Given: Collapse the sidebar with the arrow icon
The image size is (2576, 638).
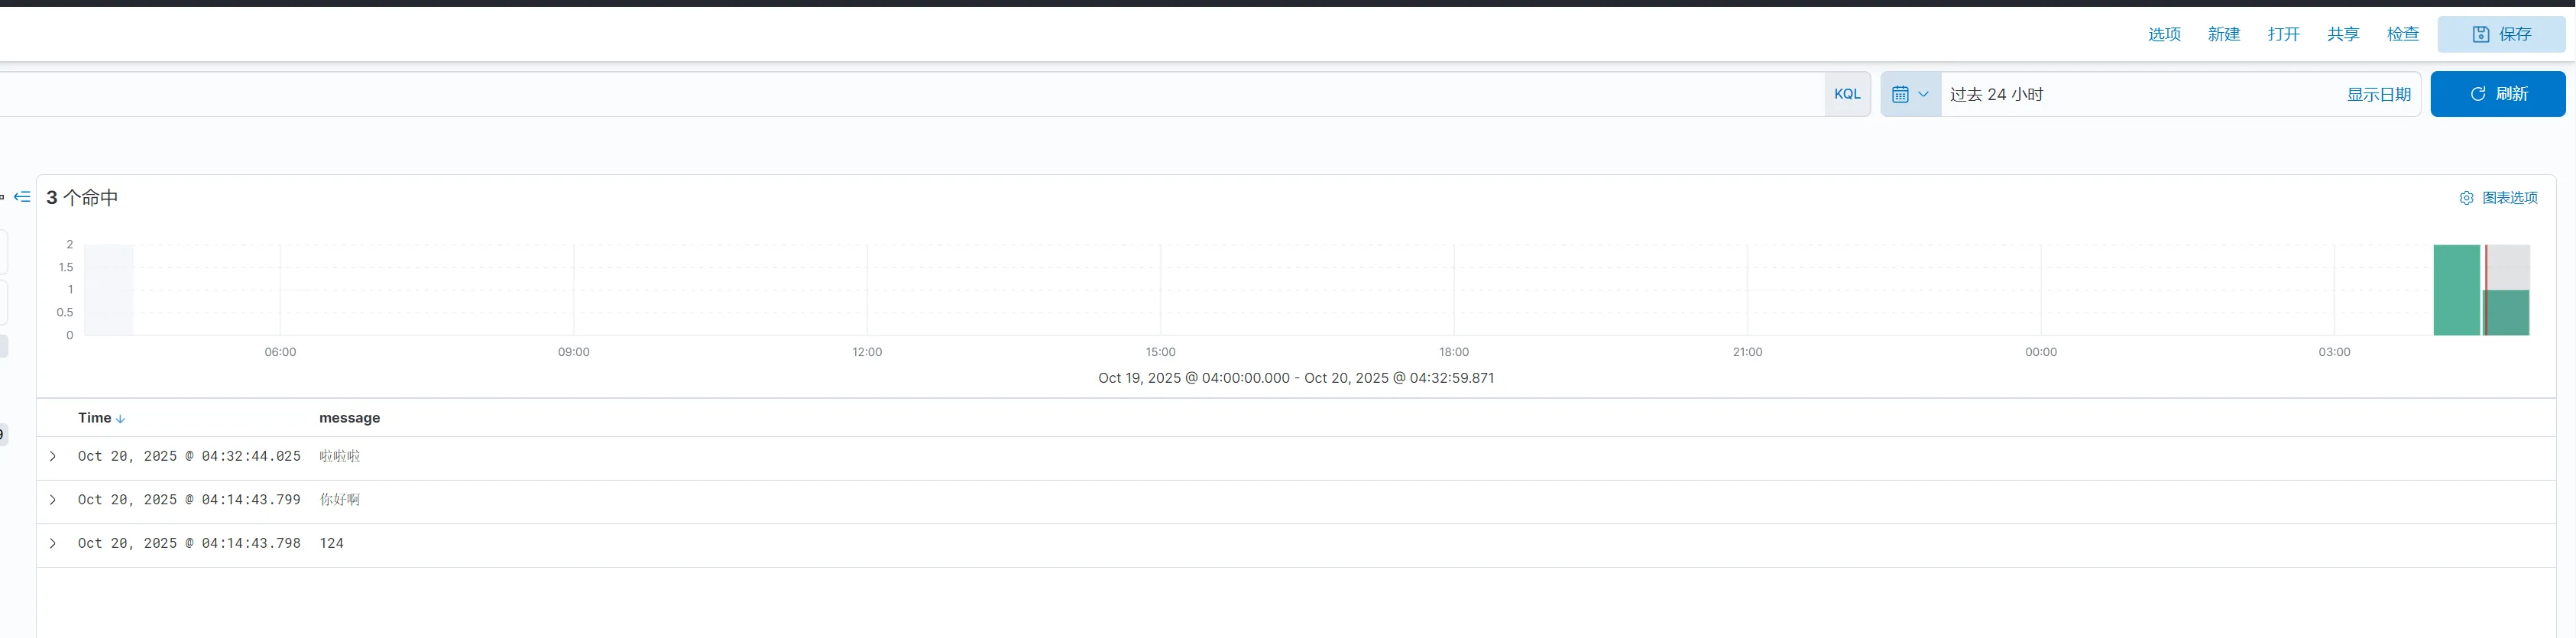Looking at the screenshot, I should [22, 197].
